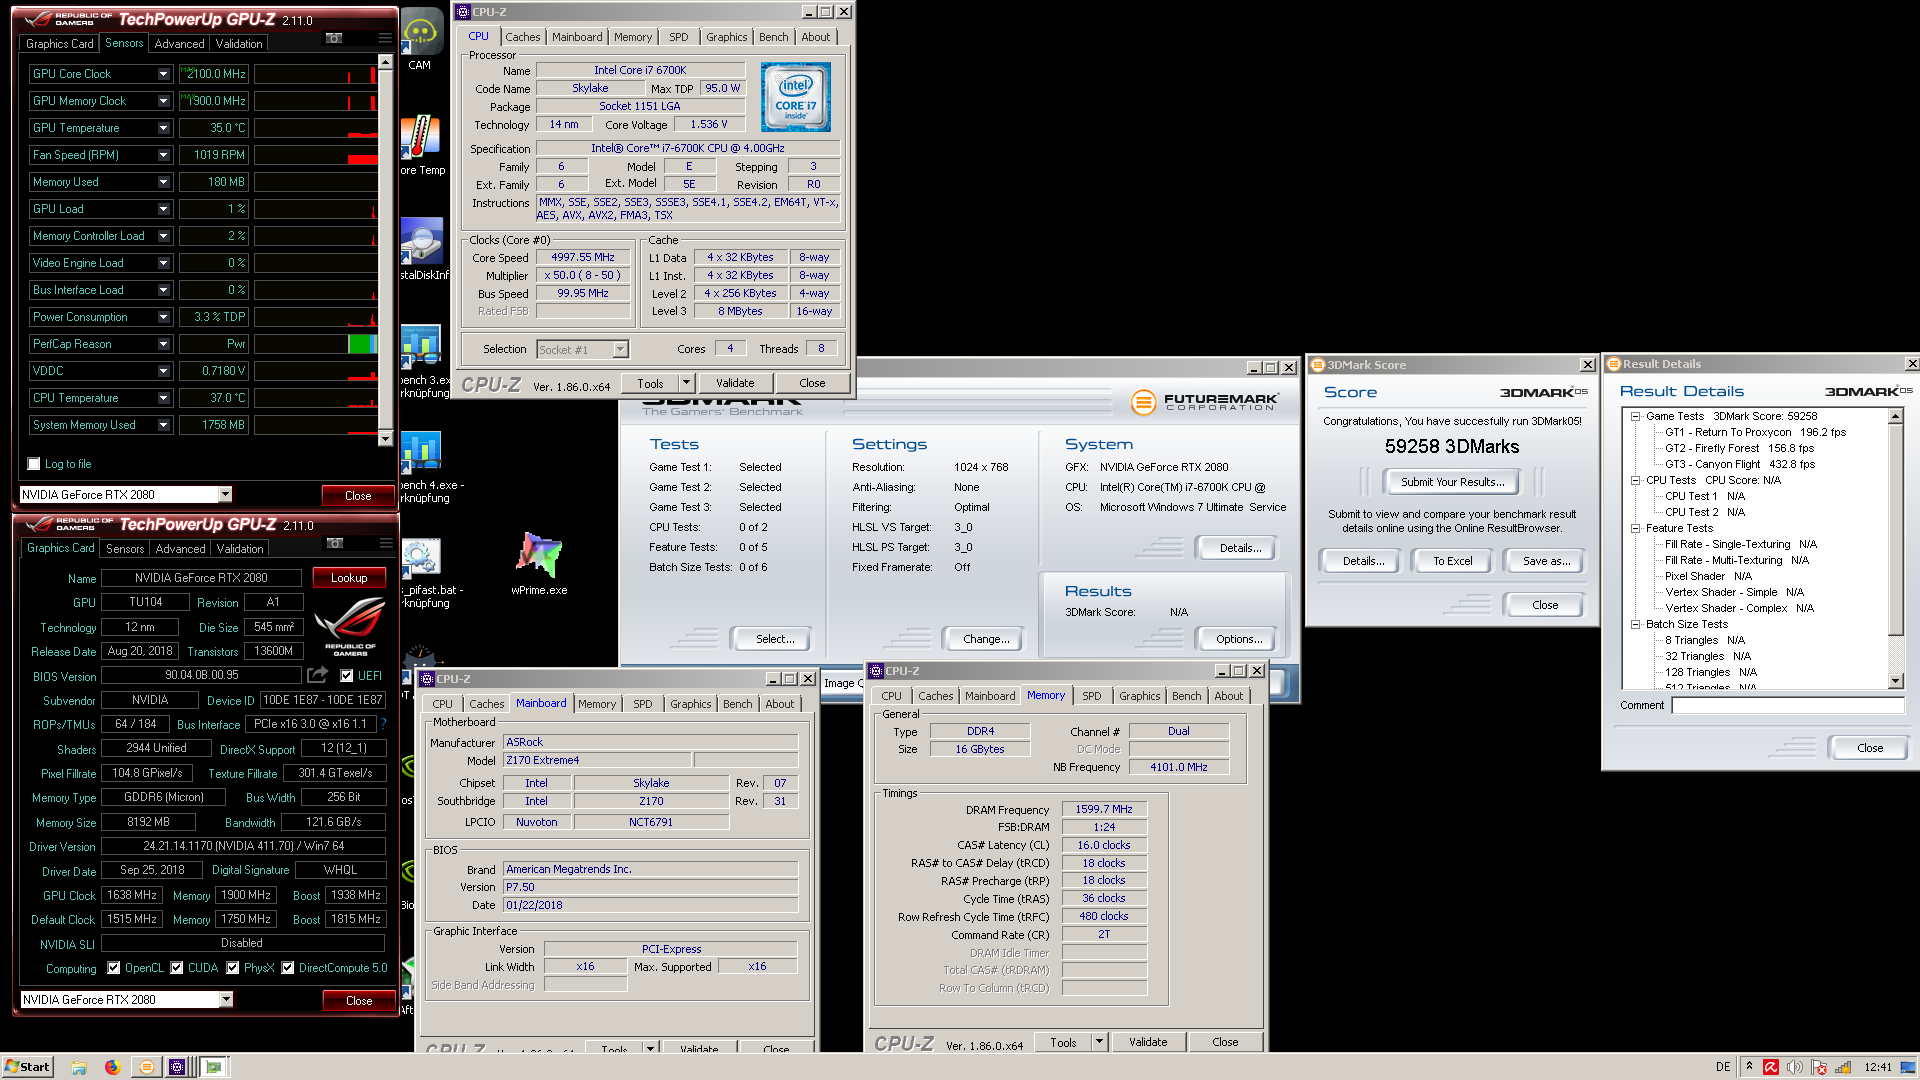Image resolution: width=1920 pixels, height=1080 pixels.
Task: Click the screenshot camera icon in GPU-Z Sensors window
Action: coord(334,38)
